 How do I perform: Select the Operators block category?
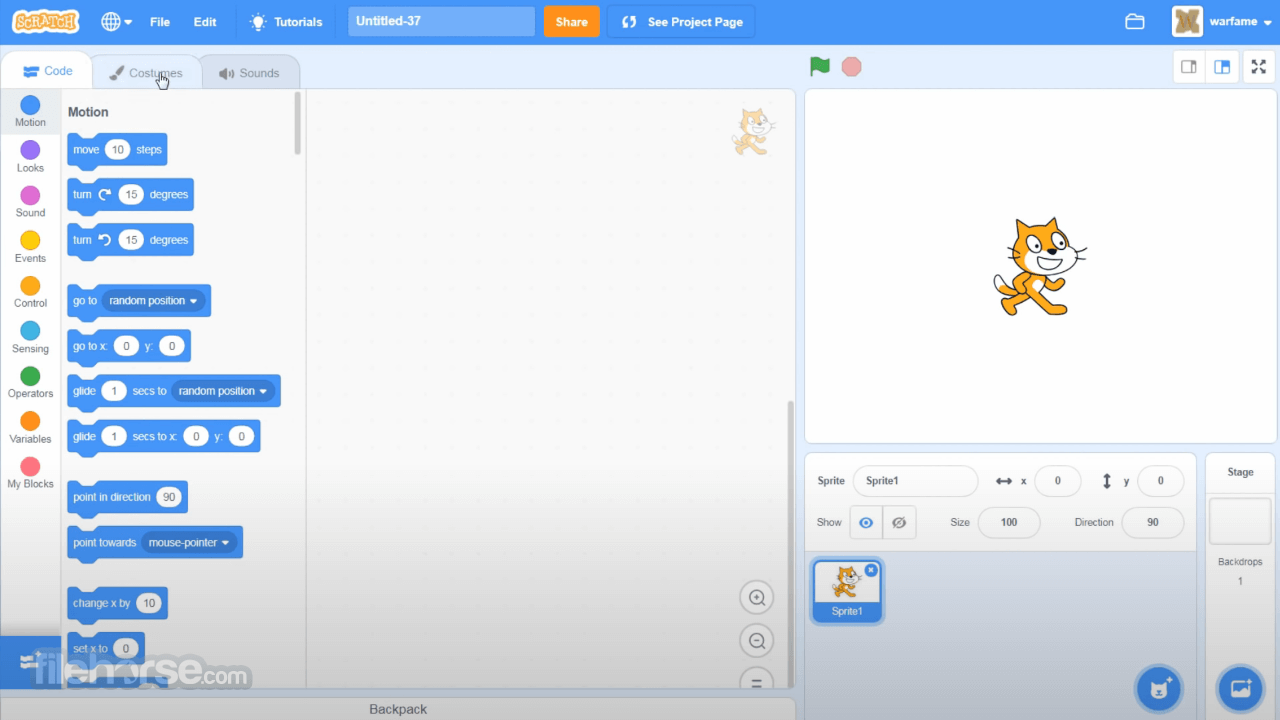pyautogui.click(x=30, y=383)
